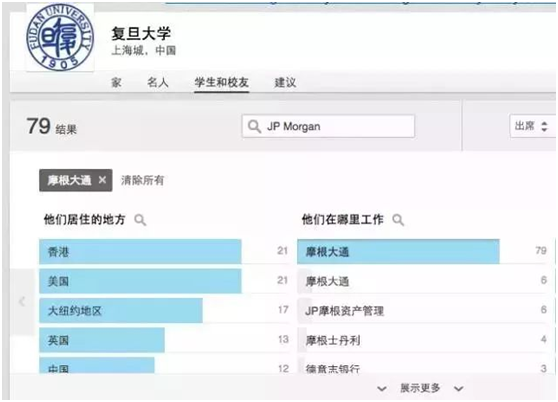Switch to the 名人 tab
The height and width of the screenshot is (402, 558).
158,83
